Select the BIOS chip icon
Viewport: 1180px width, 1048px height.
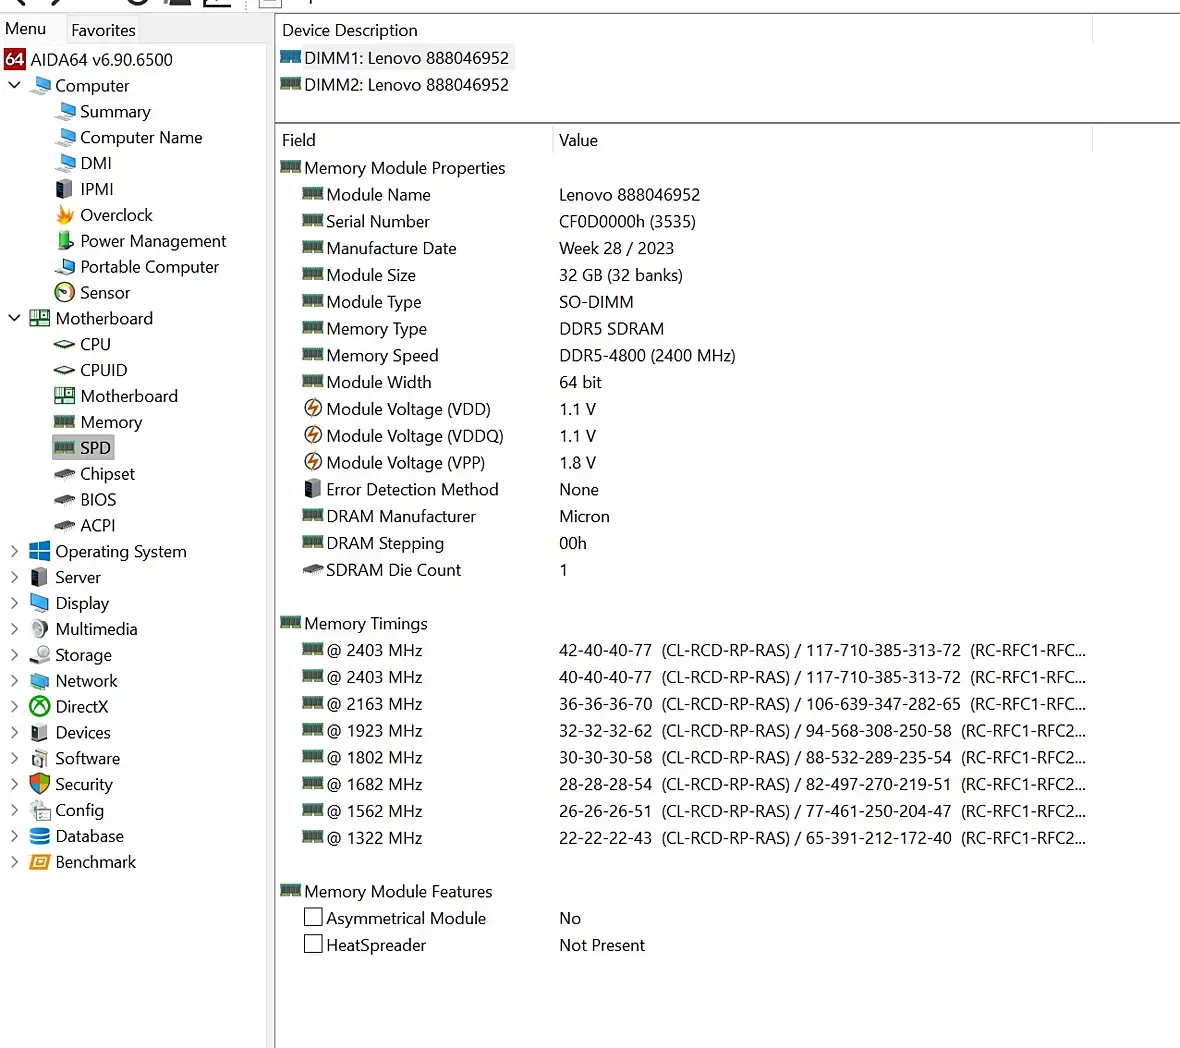point(65,500)
